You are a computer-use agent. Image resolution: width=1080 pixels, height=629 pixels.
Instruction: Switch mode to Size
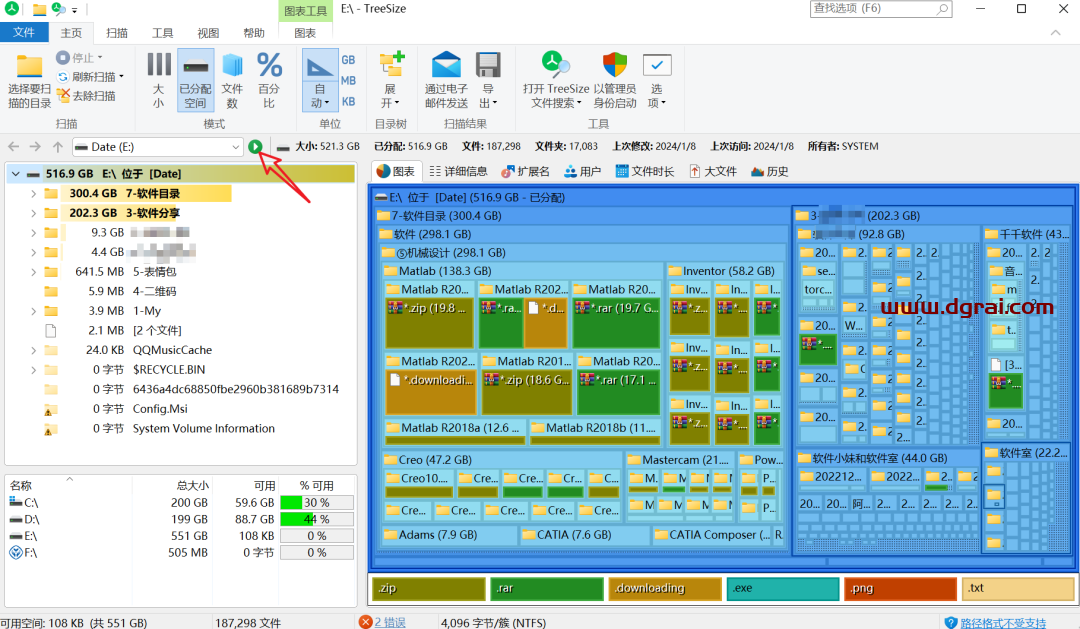(x=158, y=80)
